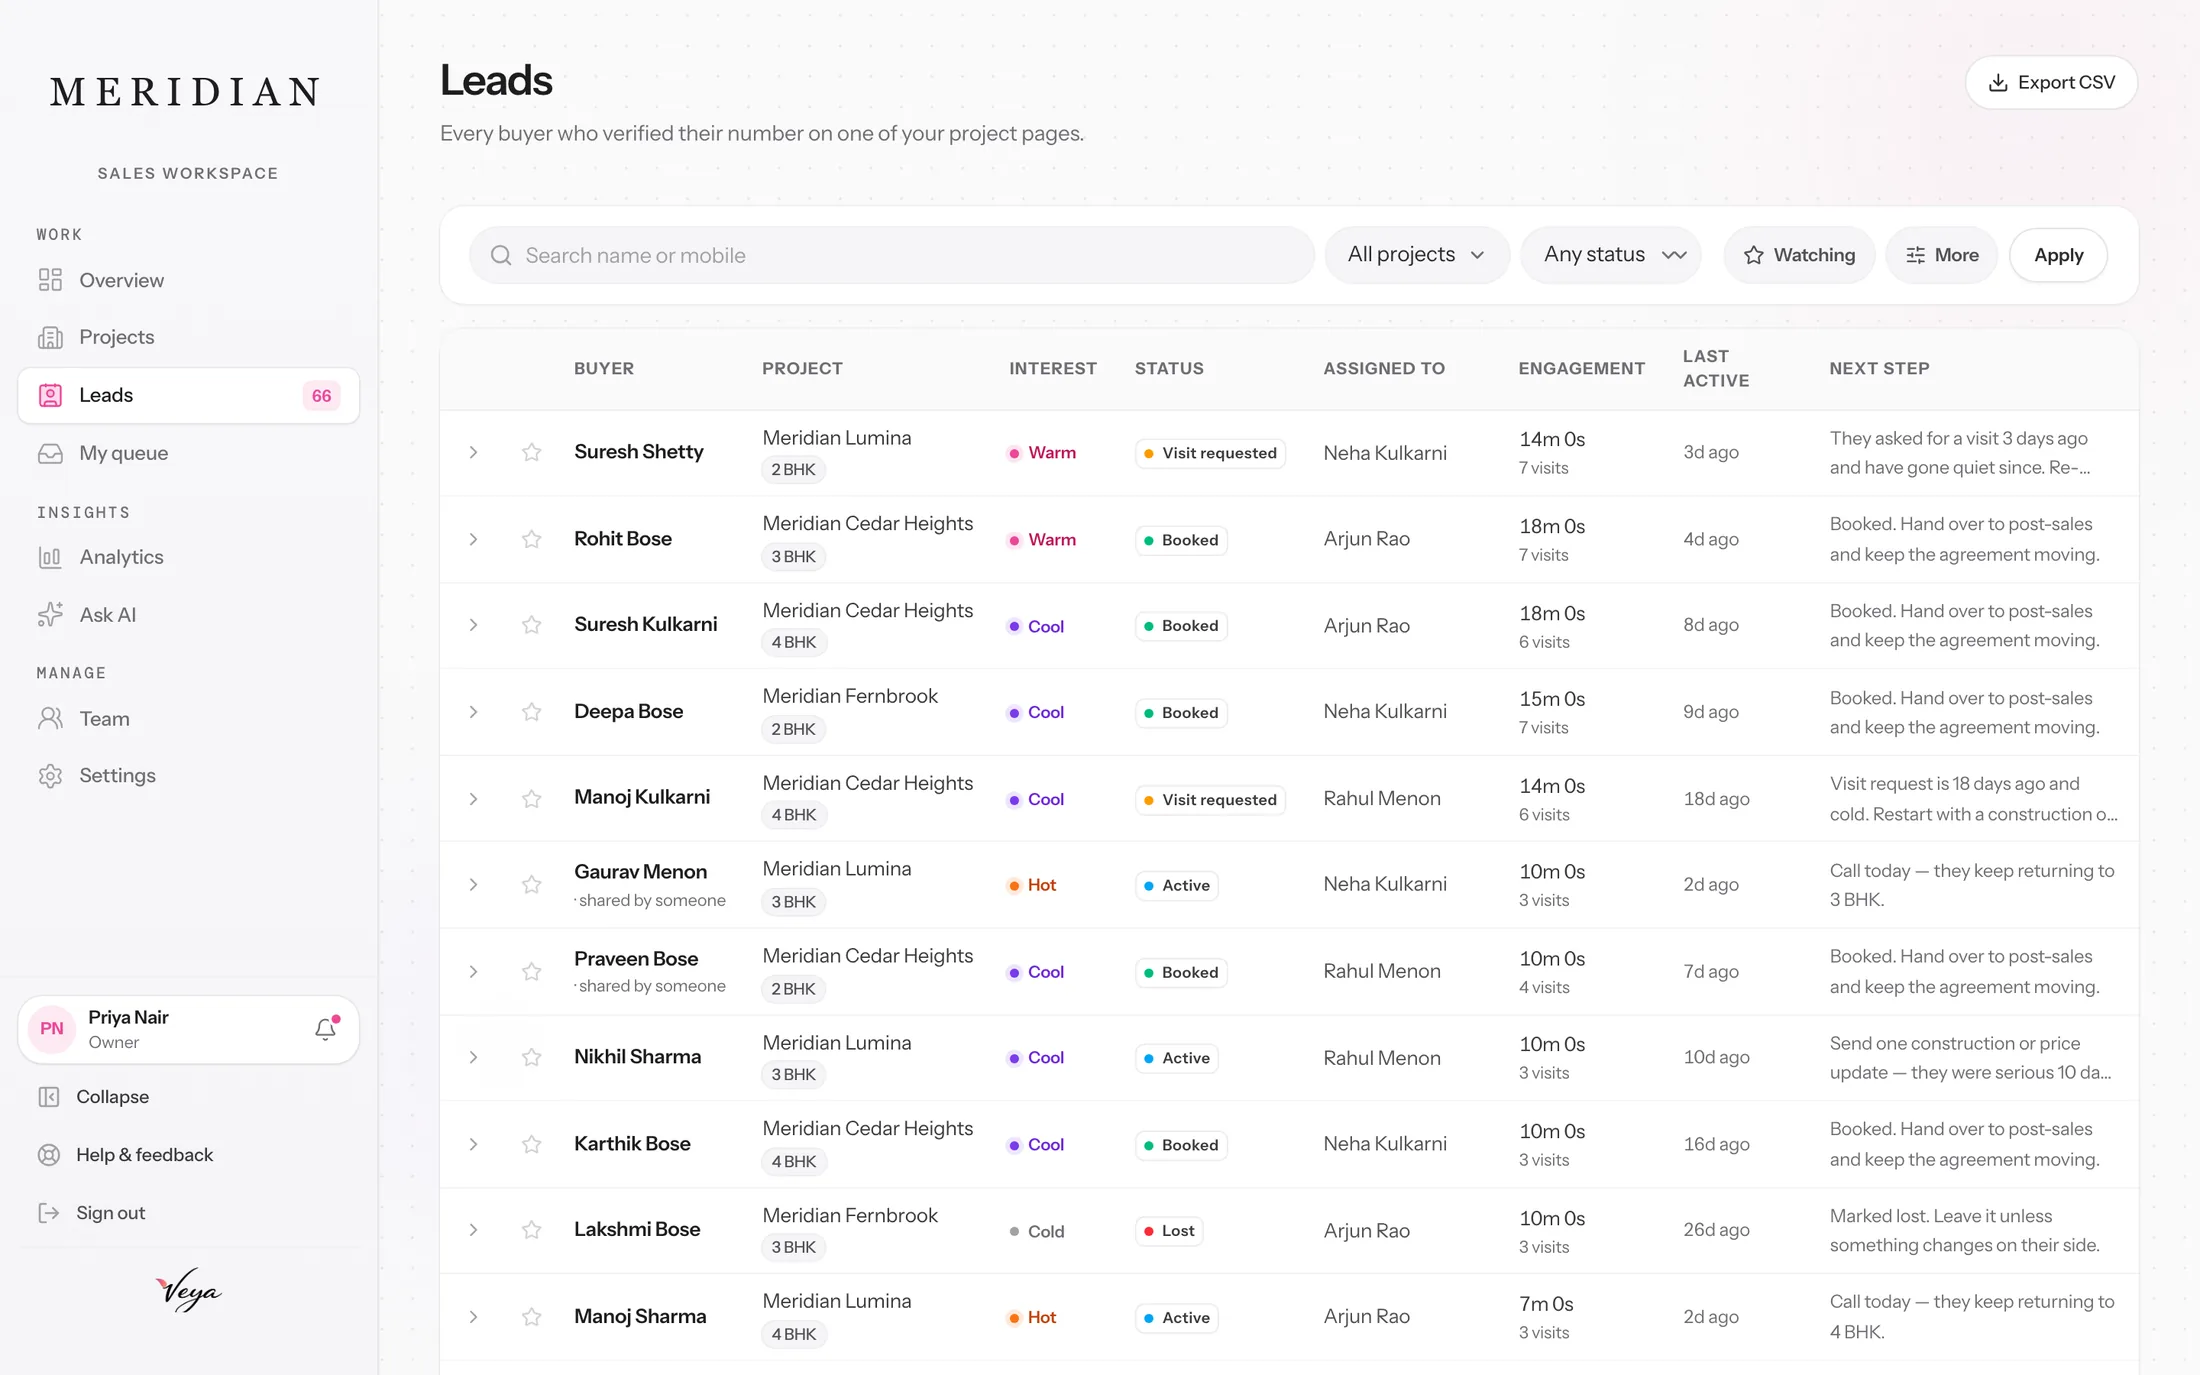Star the Suresh Shetty lead
Viewport: 2200px width, 1375px height.
531,452
